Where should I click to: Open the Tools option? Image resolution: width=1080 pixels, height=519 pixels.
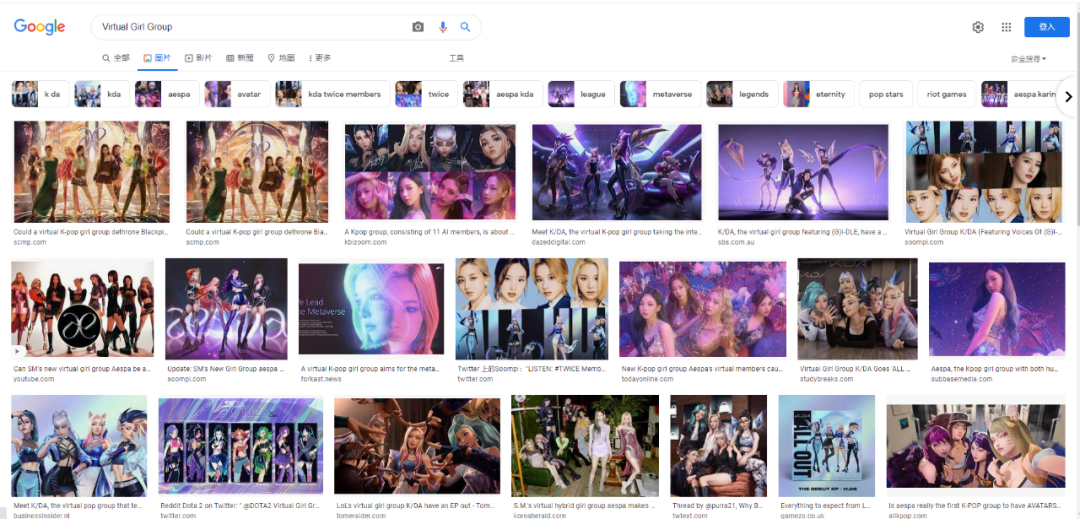[x=456, y=58]
